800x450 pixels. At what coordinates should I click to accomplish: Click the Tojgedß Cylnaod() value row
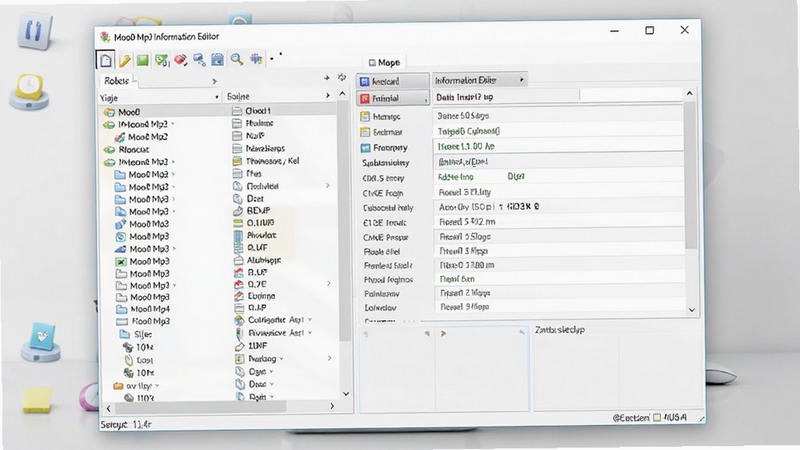pos(558,131)
